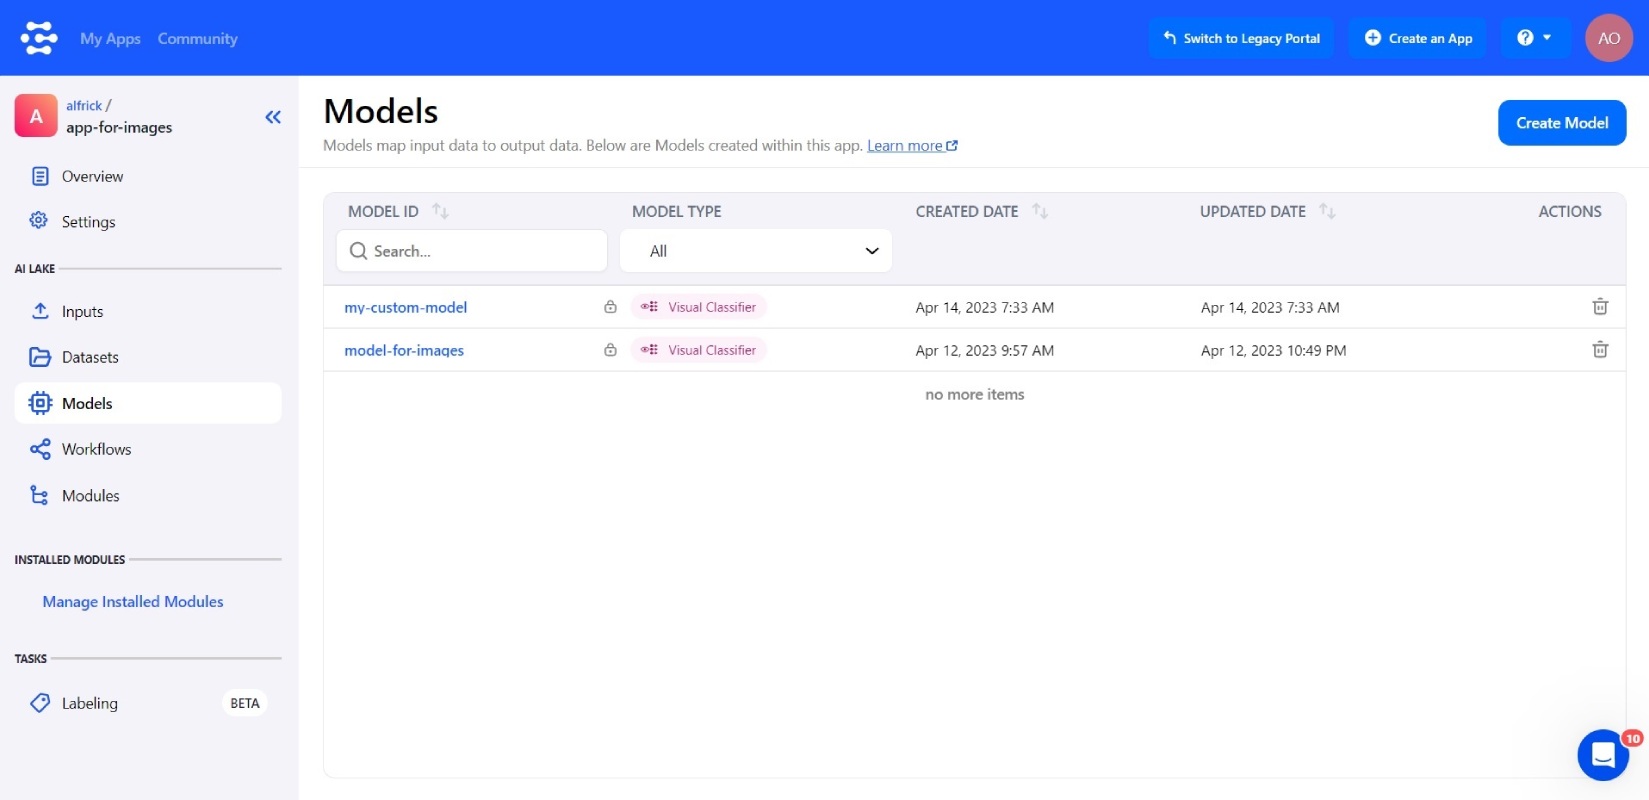Click the Clarifai logo icon
Image resolution: width=1649 pixels, height=800 pixels.
tap(39, 38)
